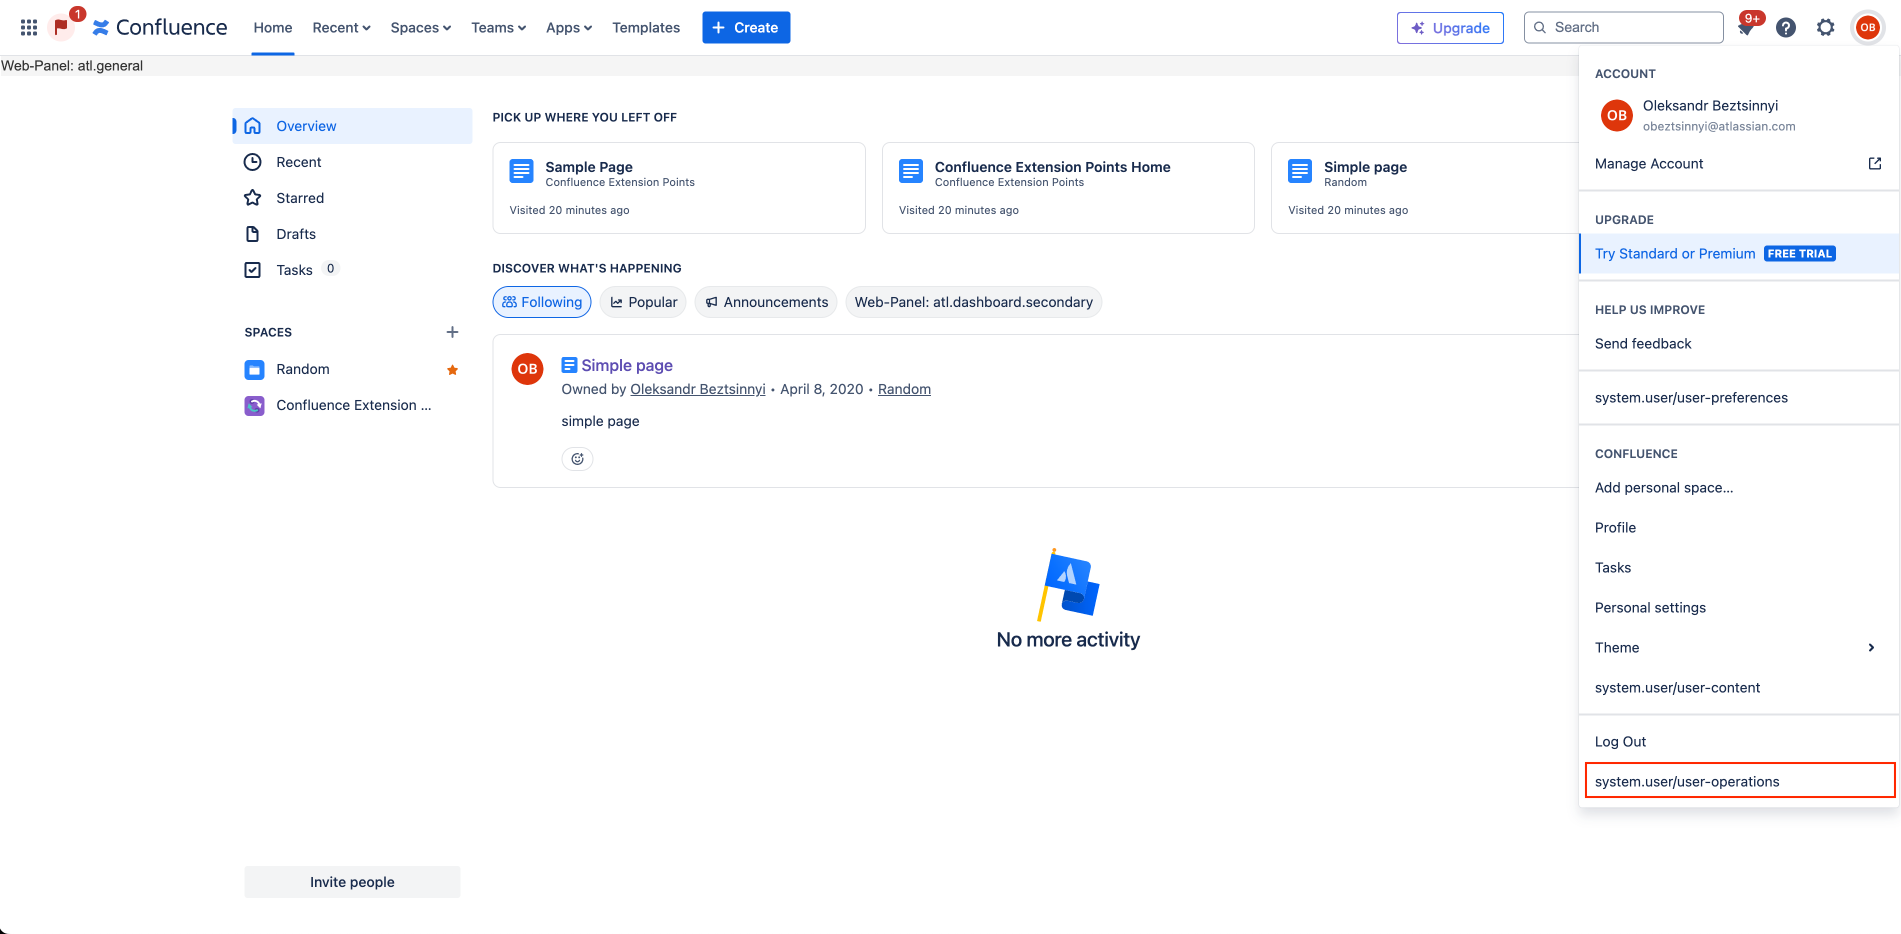Click the Invite people button
1901x934 pixels.
pos(352,882)
